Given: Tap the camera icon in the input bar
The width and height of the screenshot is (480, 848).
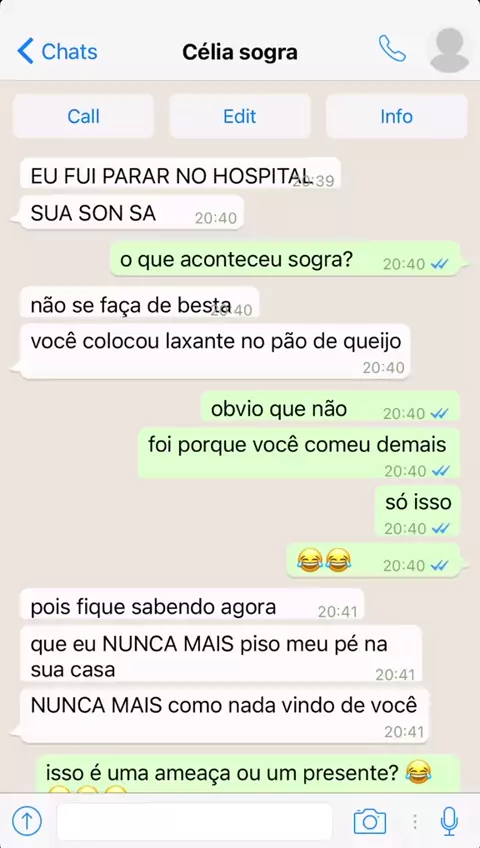Looking at the screenshot, I should coord(370,822).
